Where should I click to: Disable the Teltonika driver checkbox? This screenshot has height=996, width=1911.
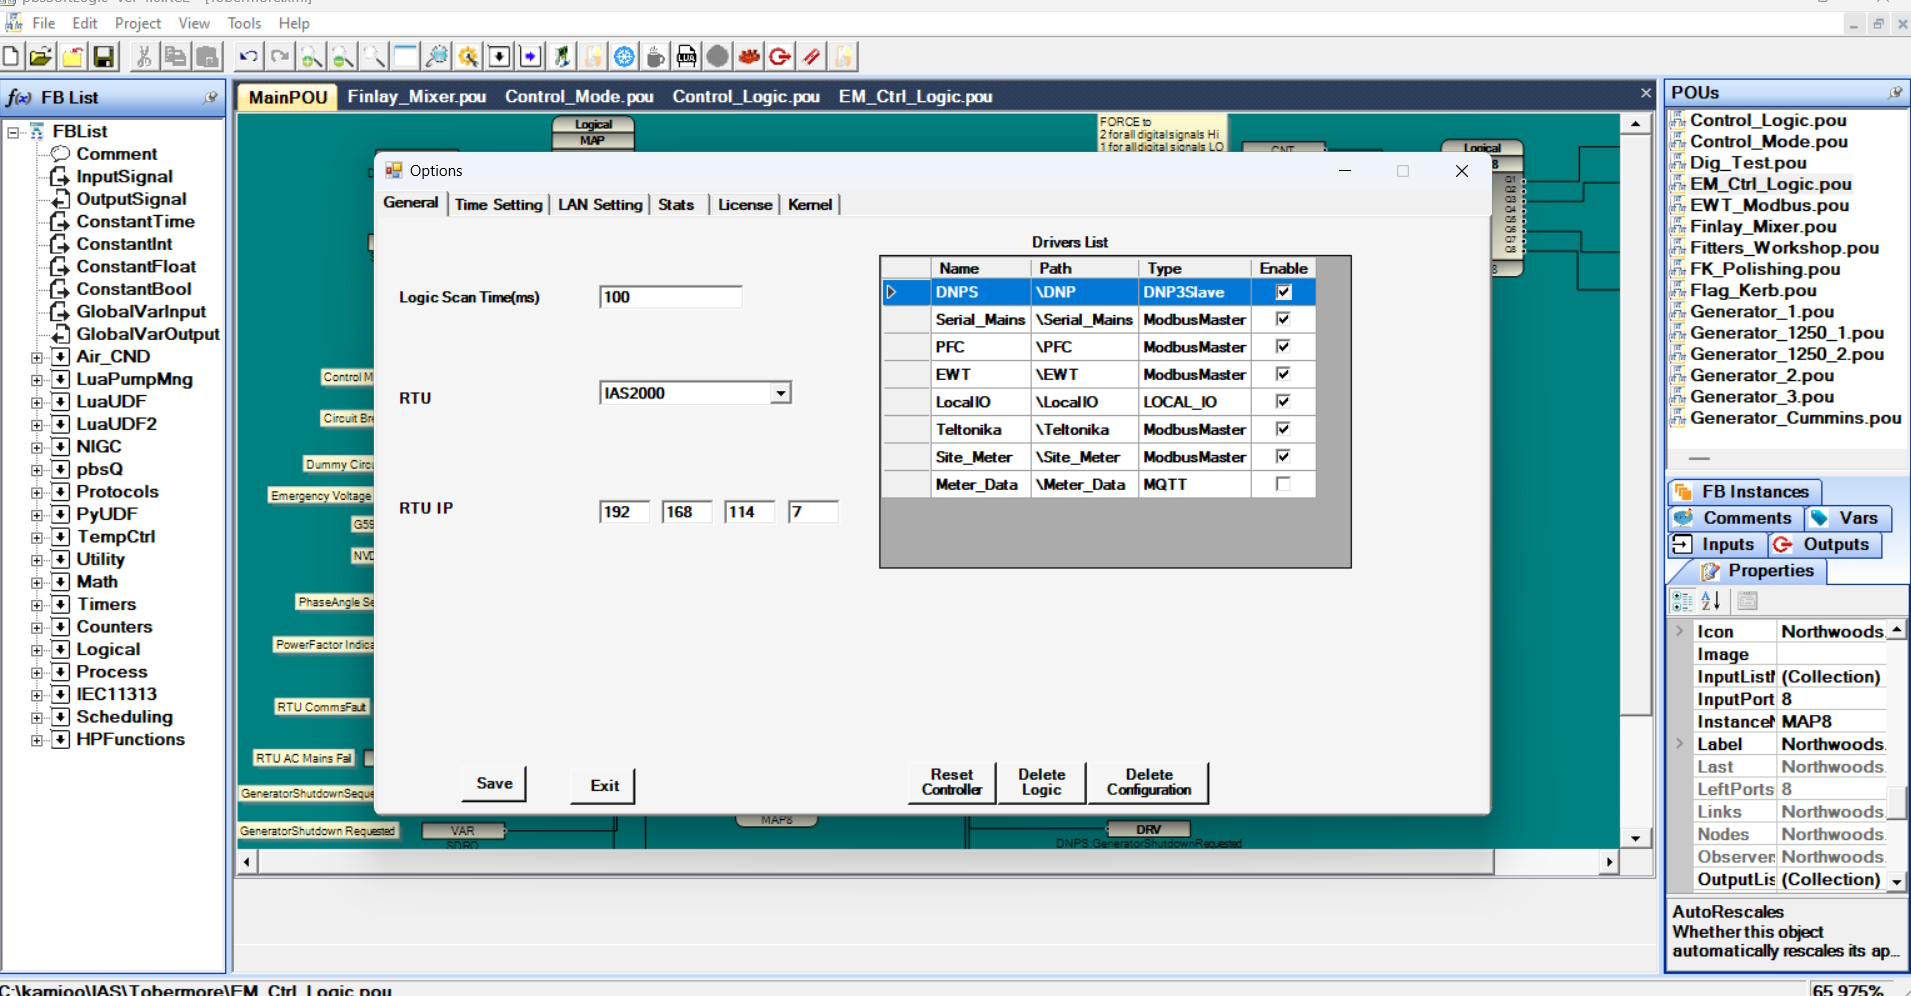point(1283,429)
